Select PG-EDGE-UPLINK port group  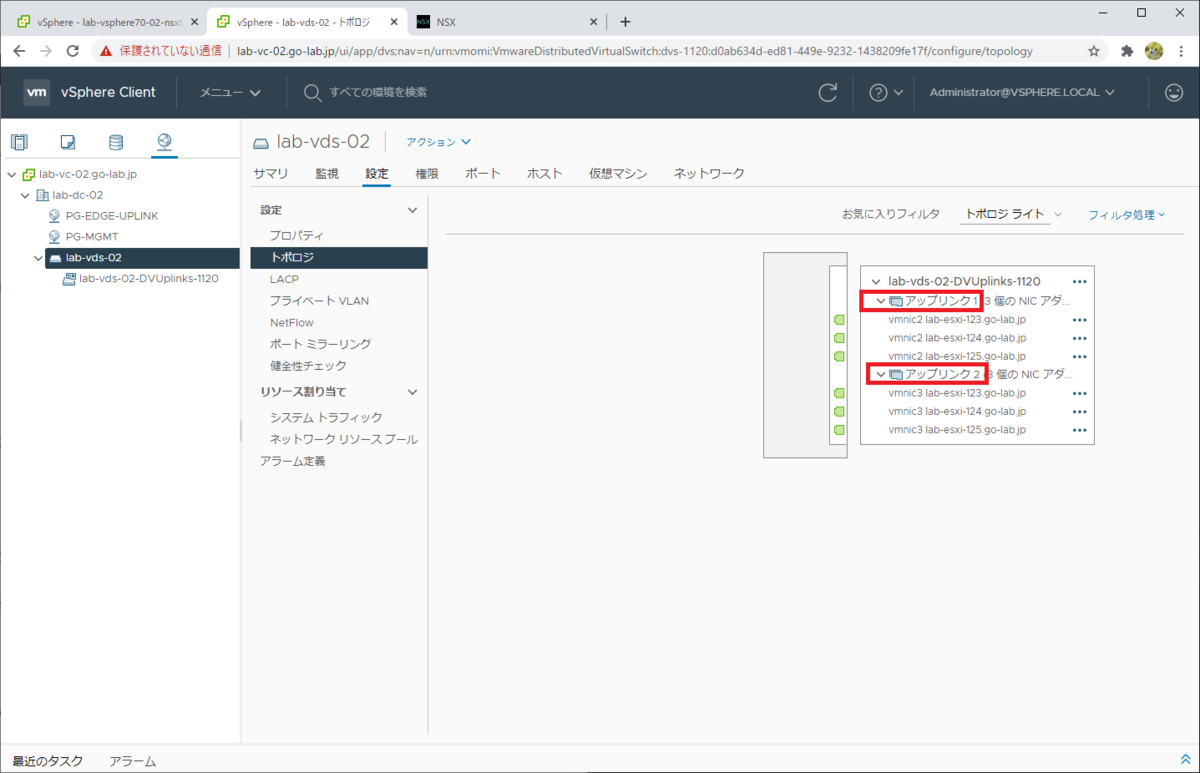pyautogui.click(x=111, y=216)
